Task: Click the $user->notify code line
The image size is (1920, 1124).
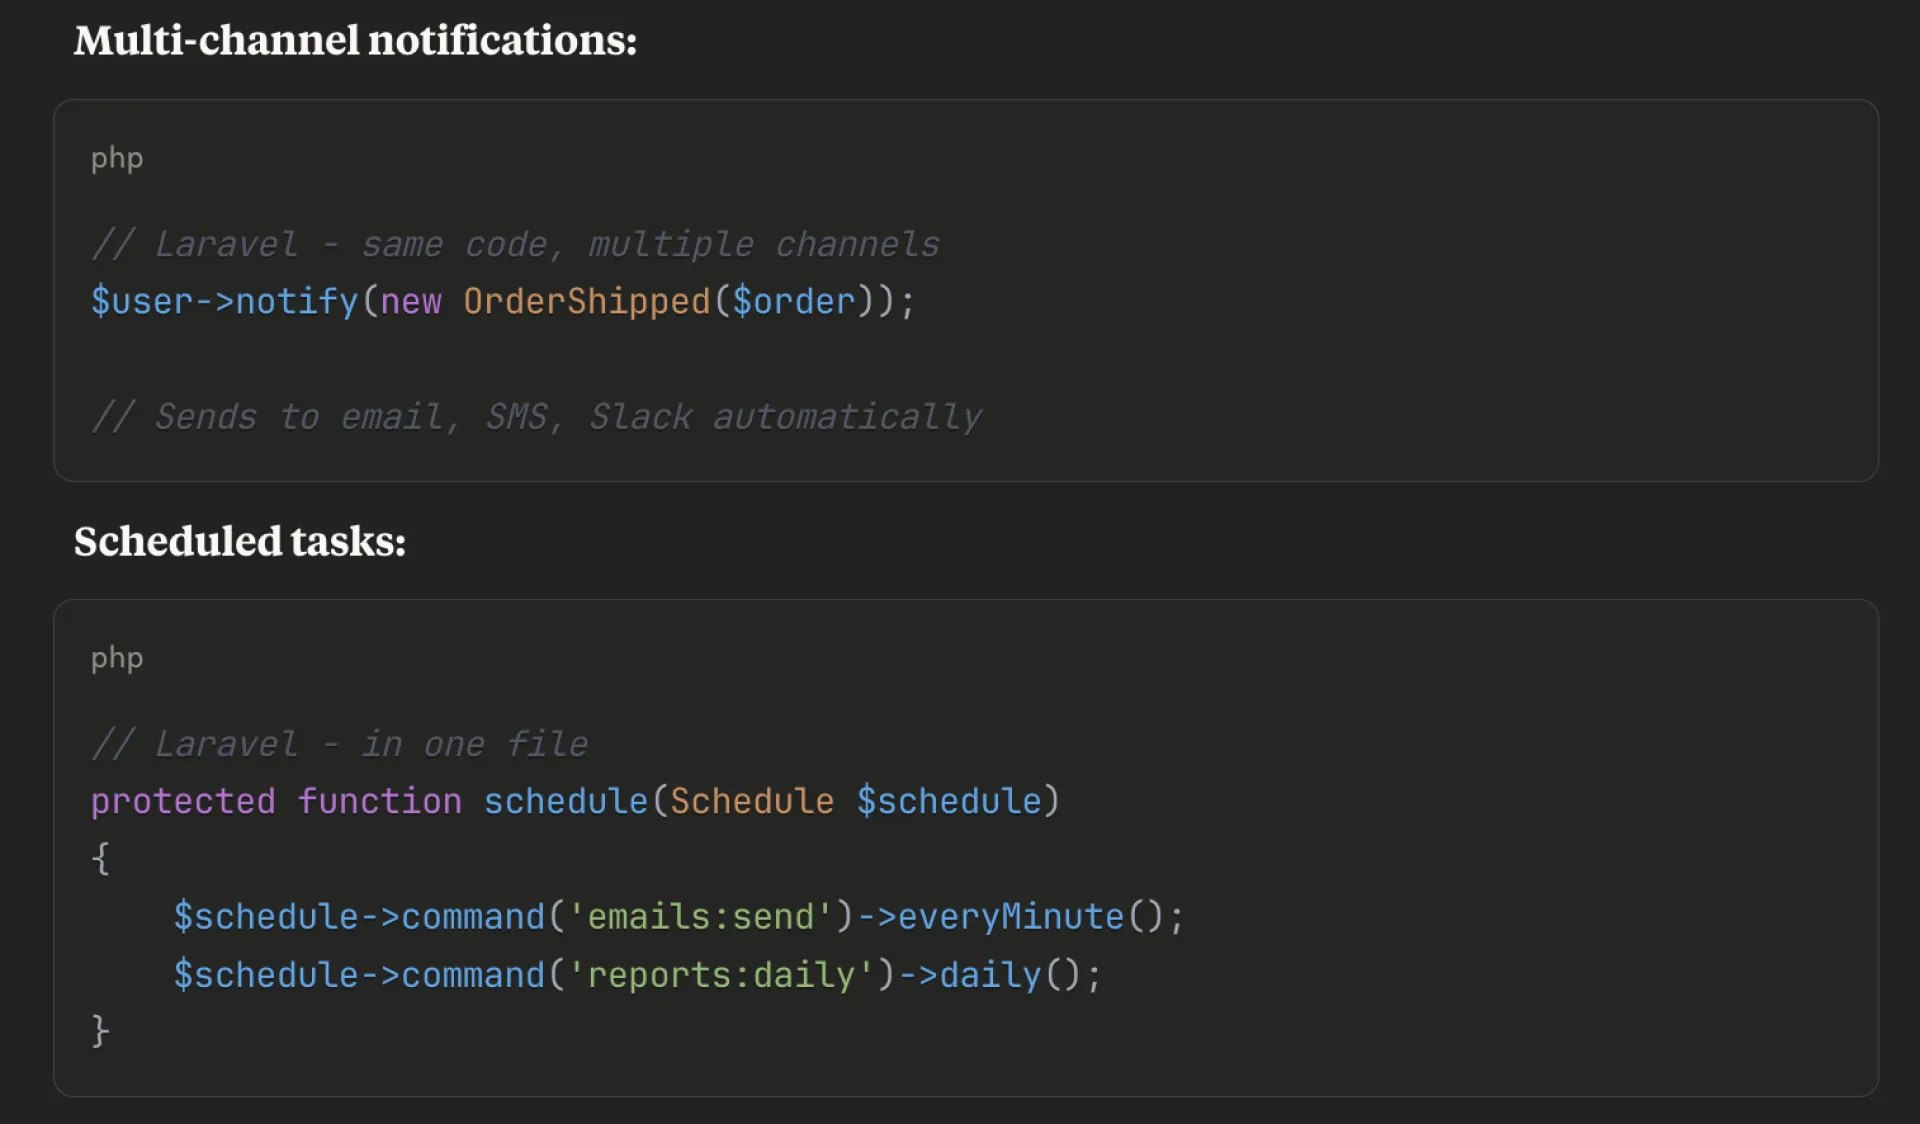Action: (502, 302)
